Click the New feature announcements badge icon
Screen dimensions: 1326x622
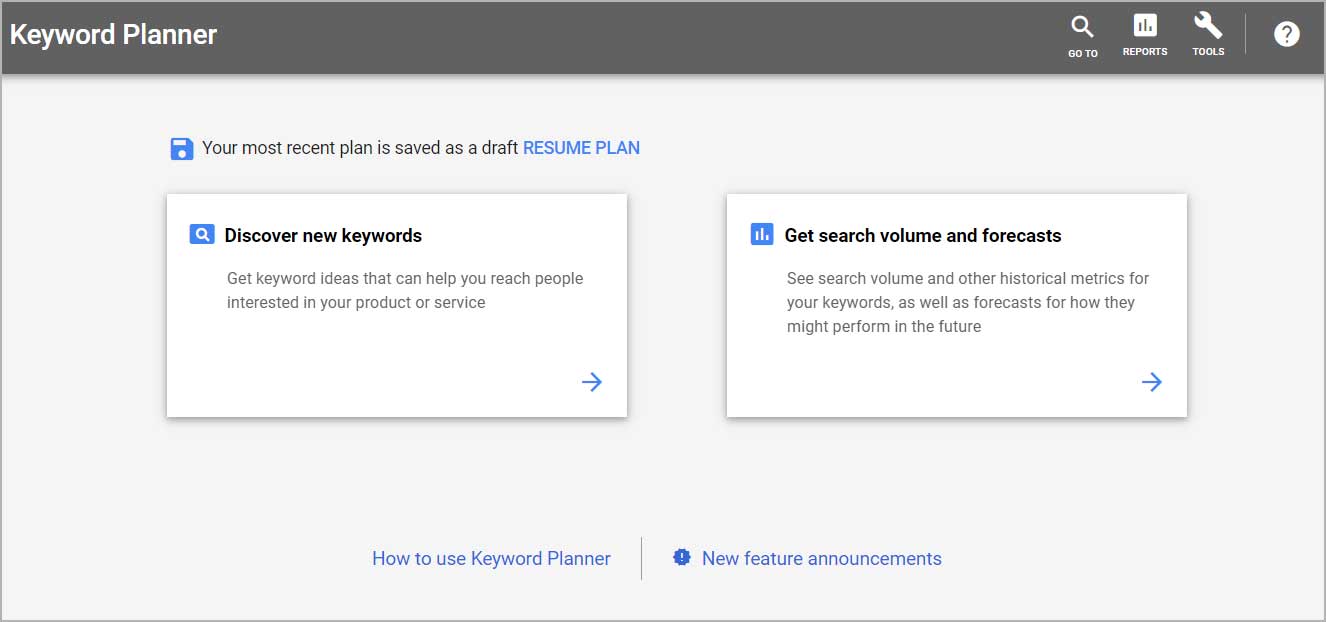[x=682, y=557]
